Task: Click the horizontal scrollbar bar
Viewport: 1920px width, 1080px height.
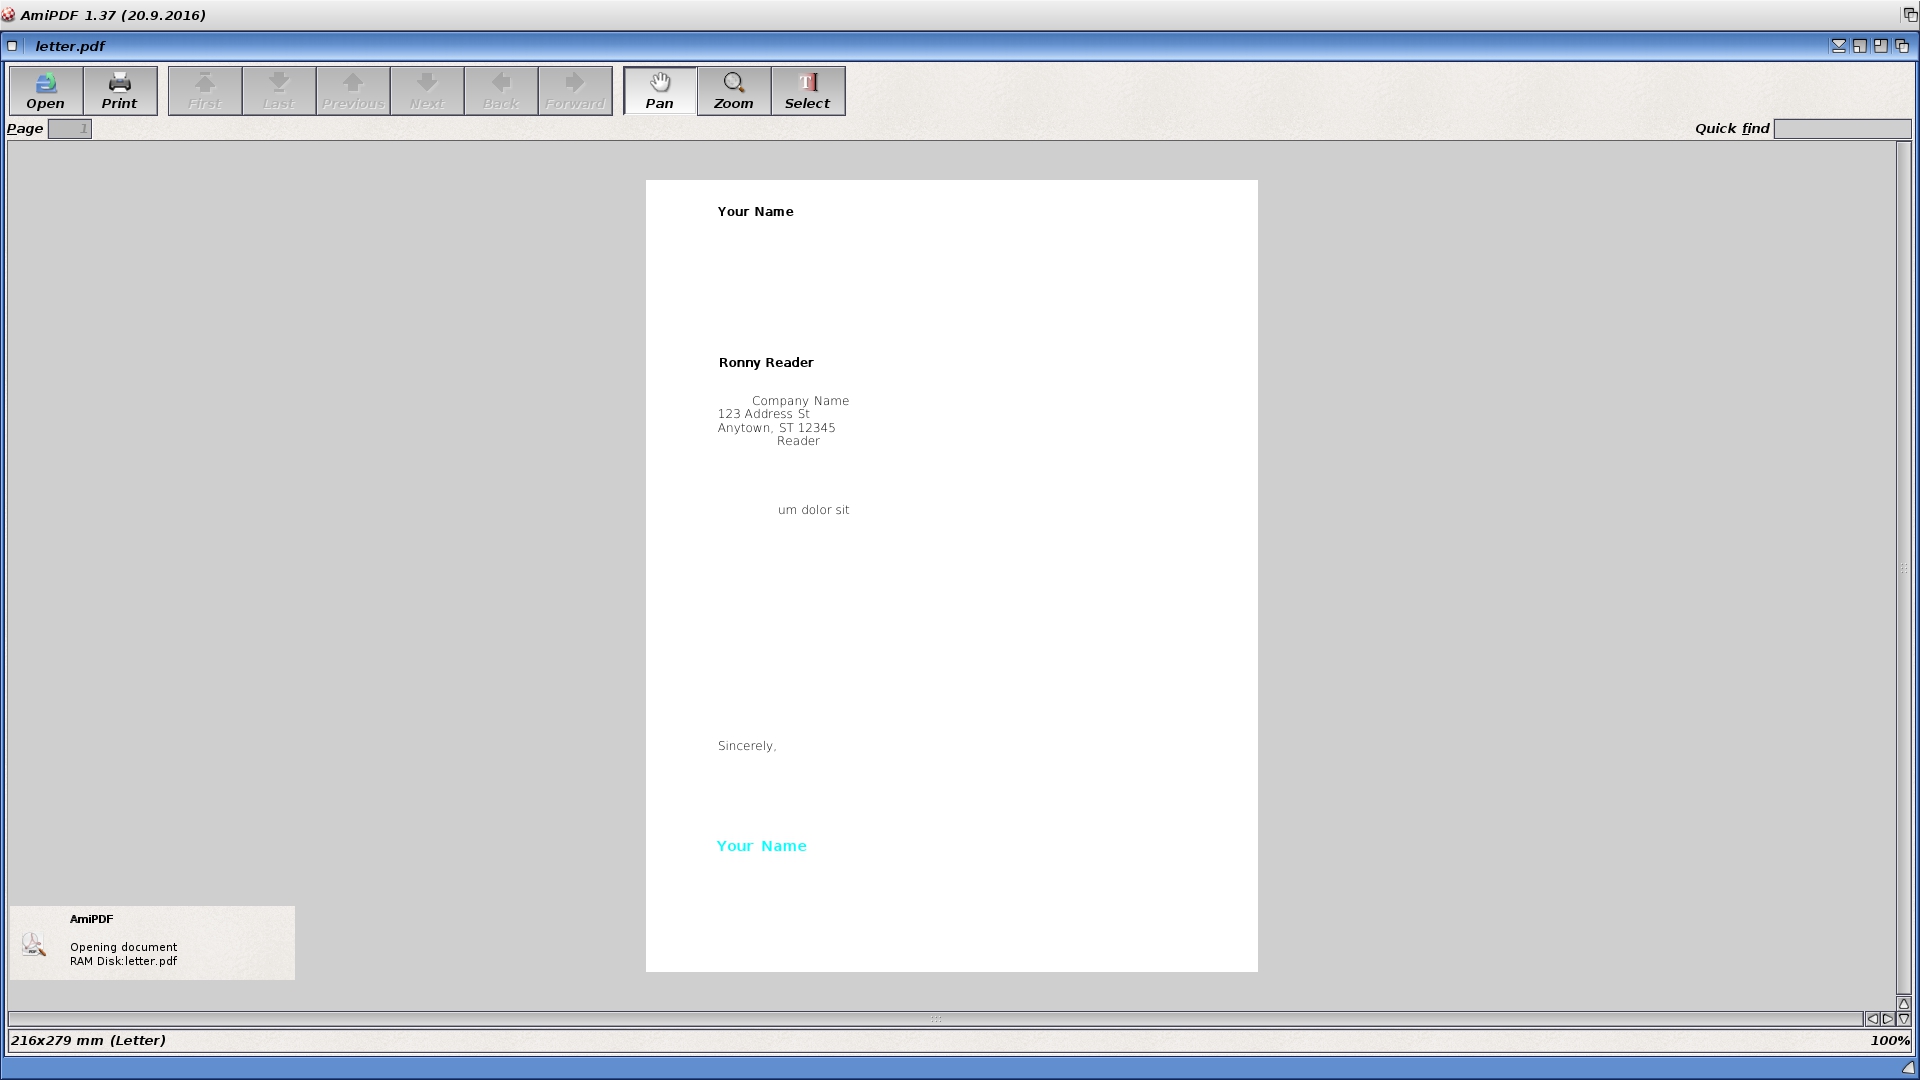Action: point(936,1019)
